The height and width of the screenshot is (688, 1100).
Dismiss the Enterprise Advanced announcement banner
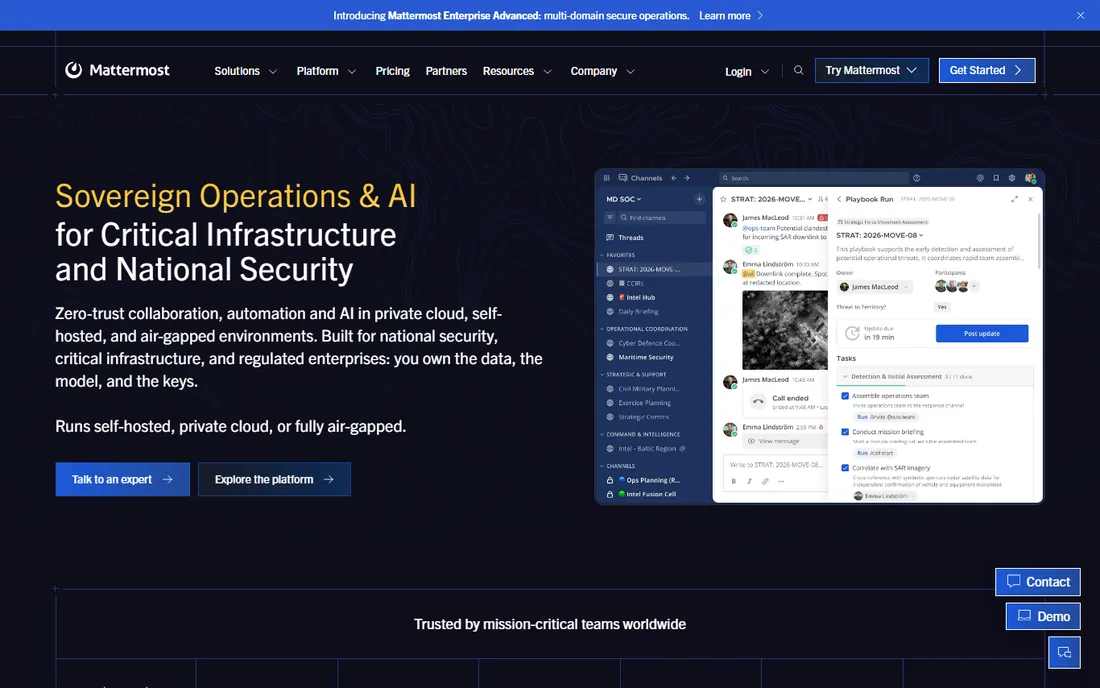pyautogui.click(x=1080, y=15)
